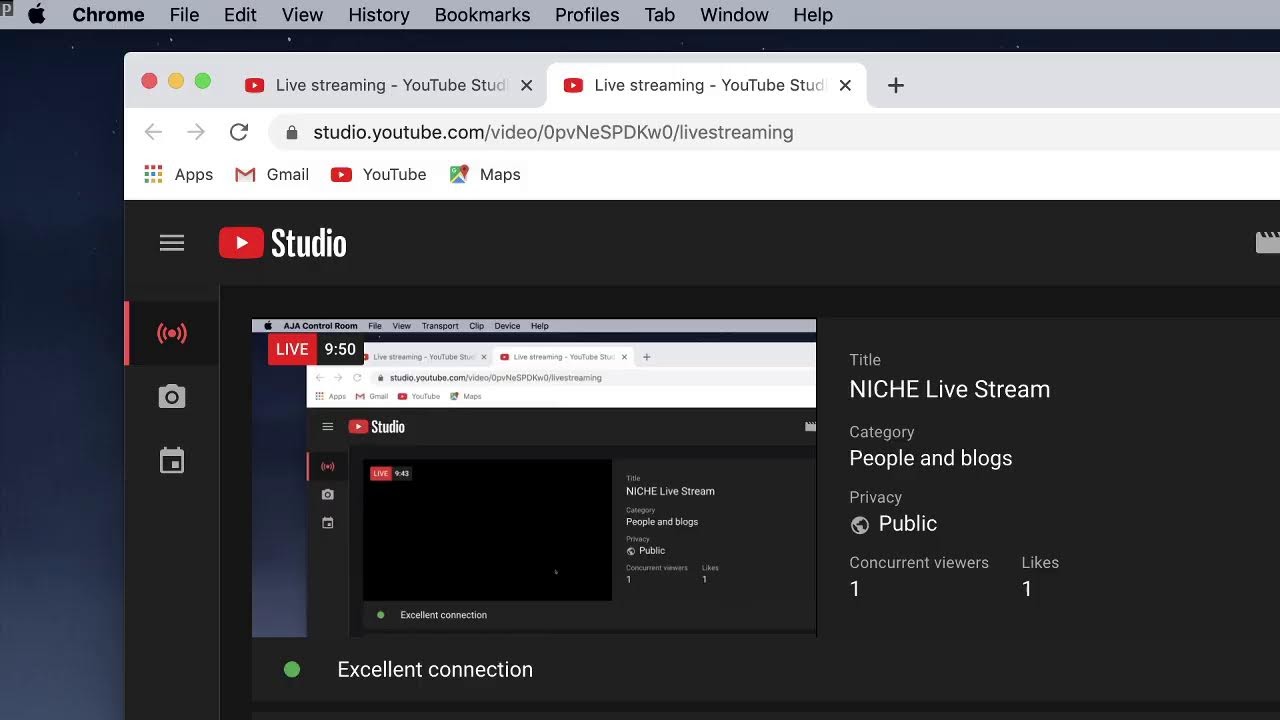
Task: Open the Tab menu
Action: coord(660,15)
